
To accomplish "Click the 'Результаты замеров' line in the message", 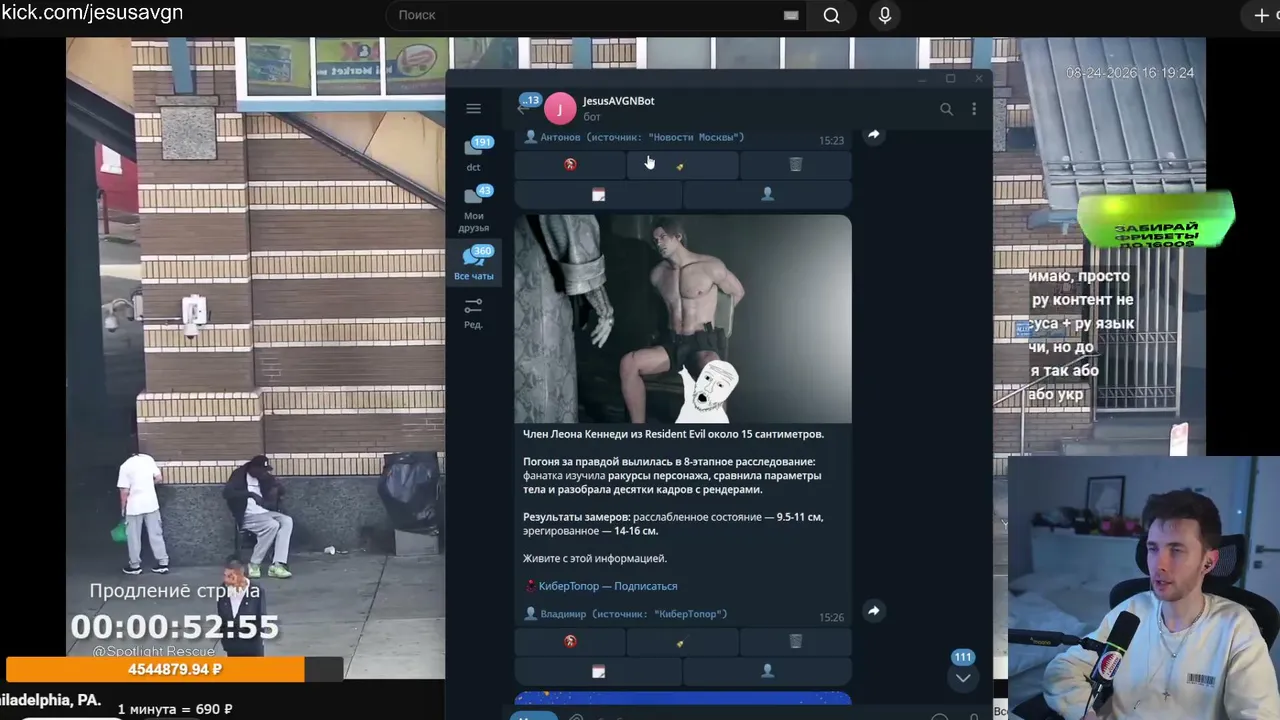I will pos(673,524).
